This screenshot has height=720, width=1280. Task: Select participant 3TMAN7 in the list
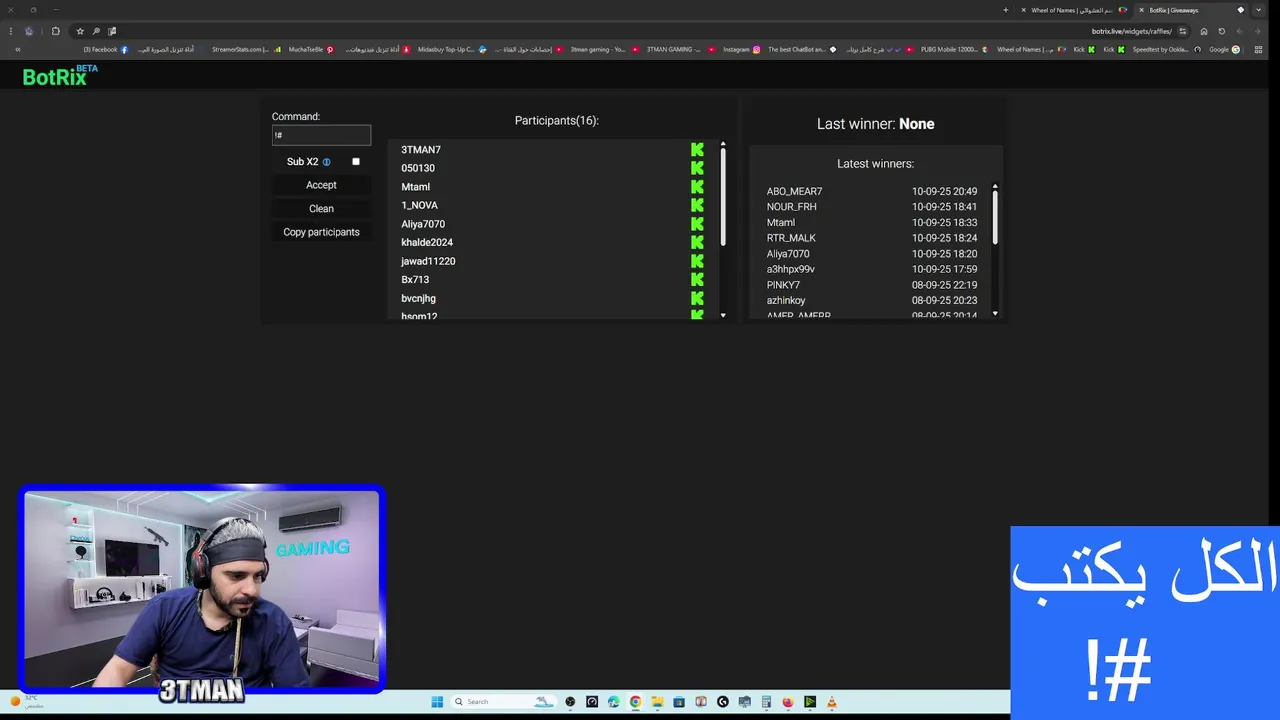(x=421, y=149)
